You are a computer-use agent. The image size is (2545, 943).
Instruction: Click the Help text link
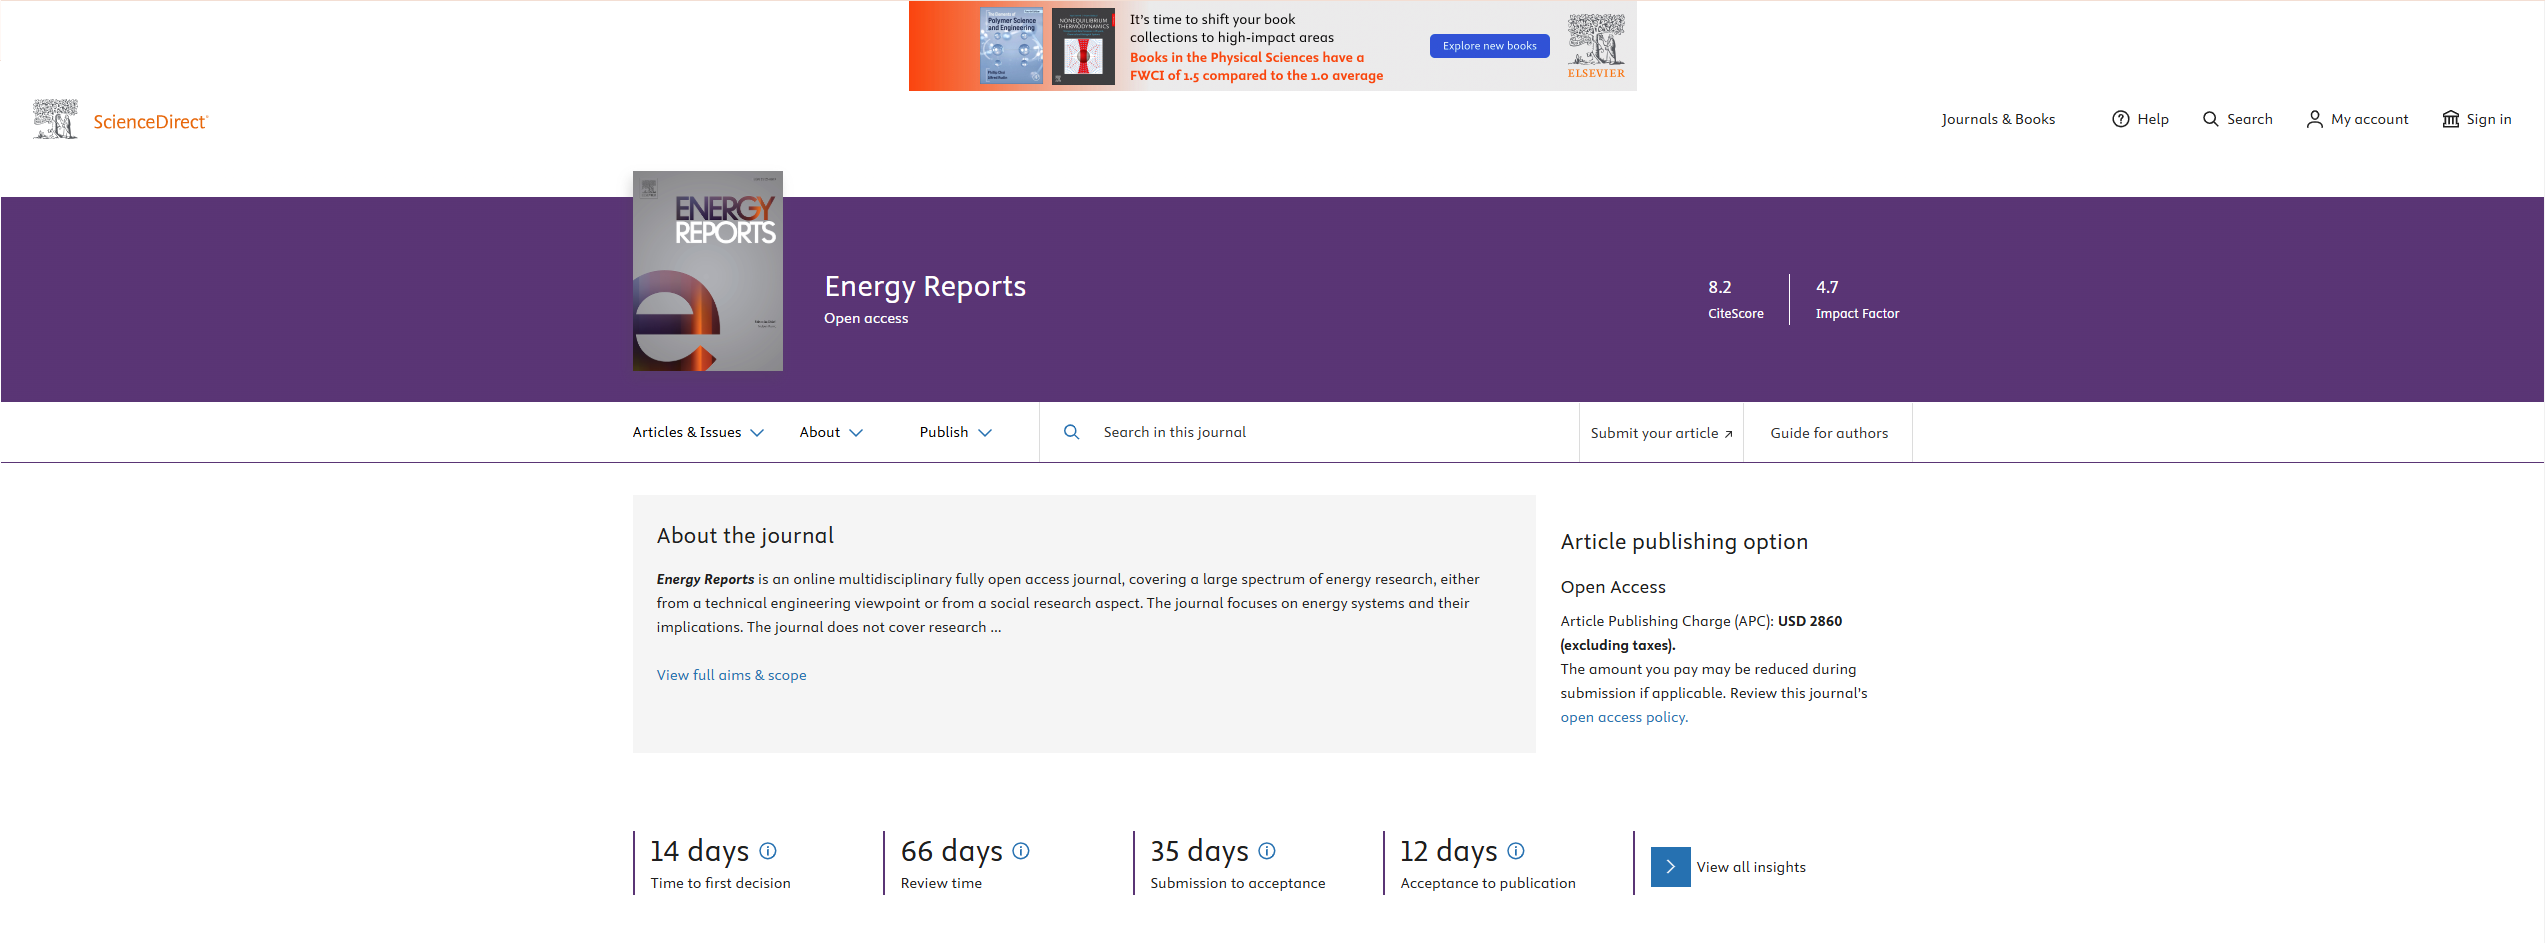[x=2153, y=119]
